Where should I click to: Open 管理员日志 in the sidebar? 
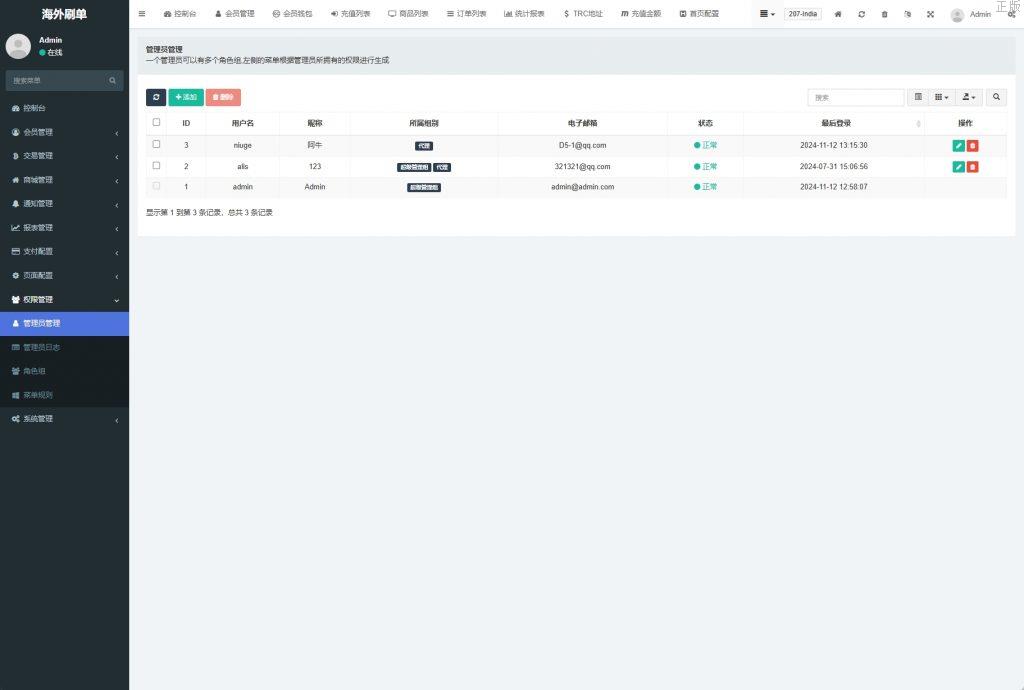pyautogui.click(x=64, y=347)
